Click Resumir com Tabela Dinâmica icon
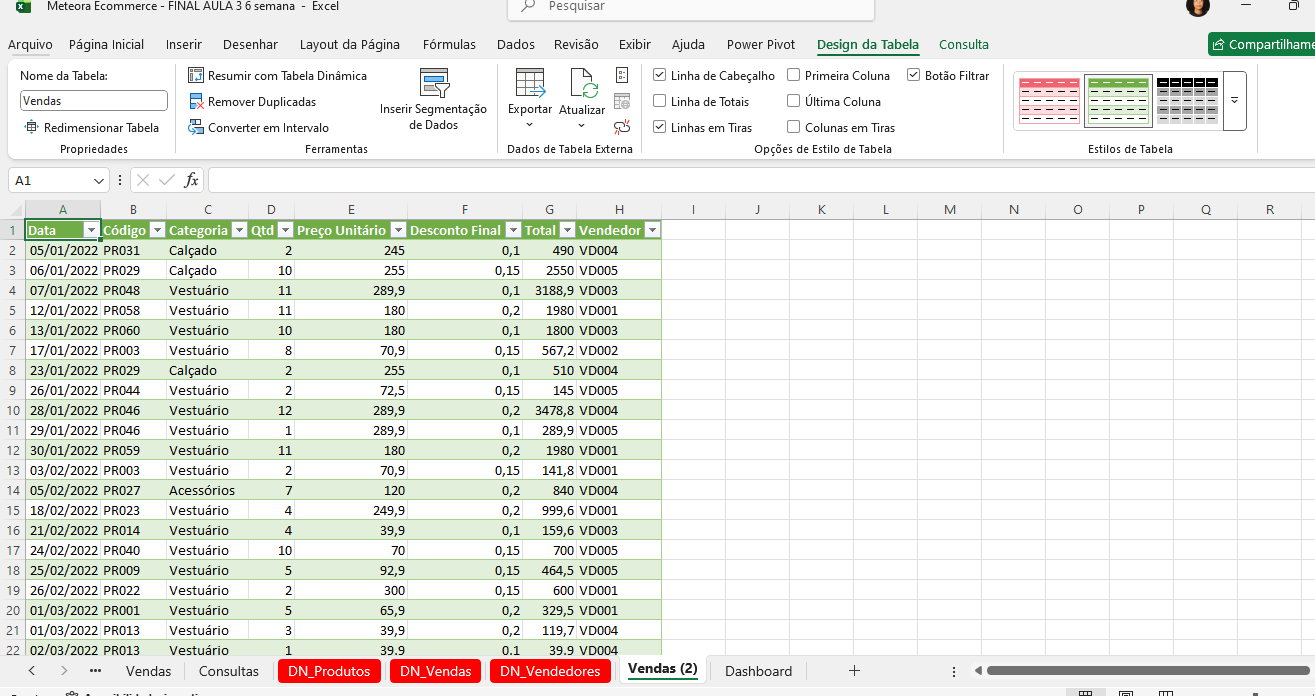 196,76
